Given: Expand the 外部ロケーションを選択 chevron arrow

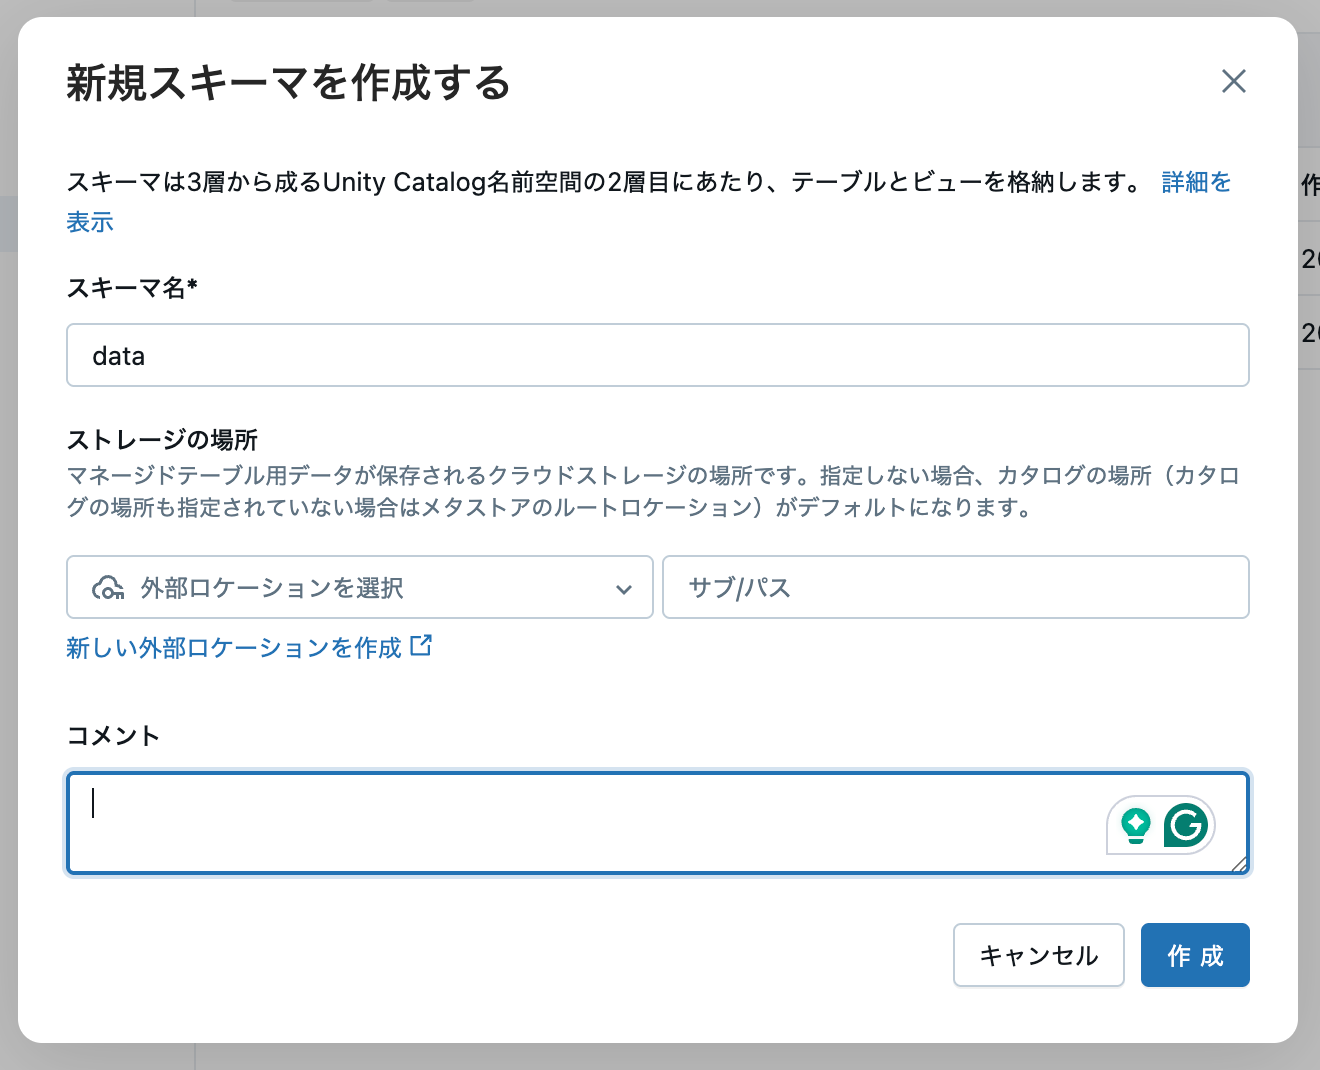Looking at the screenshot, I should coord(624,589).
